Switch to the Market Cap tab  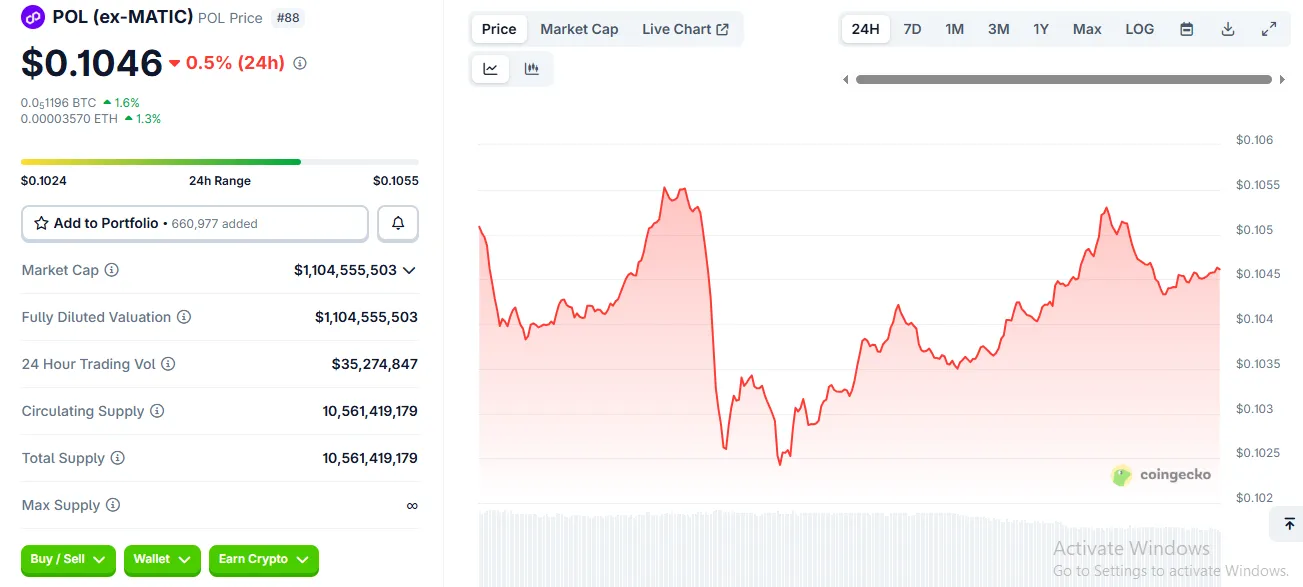pyautogui.click(x=579, y=29)
